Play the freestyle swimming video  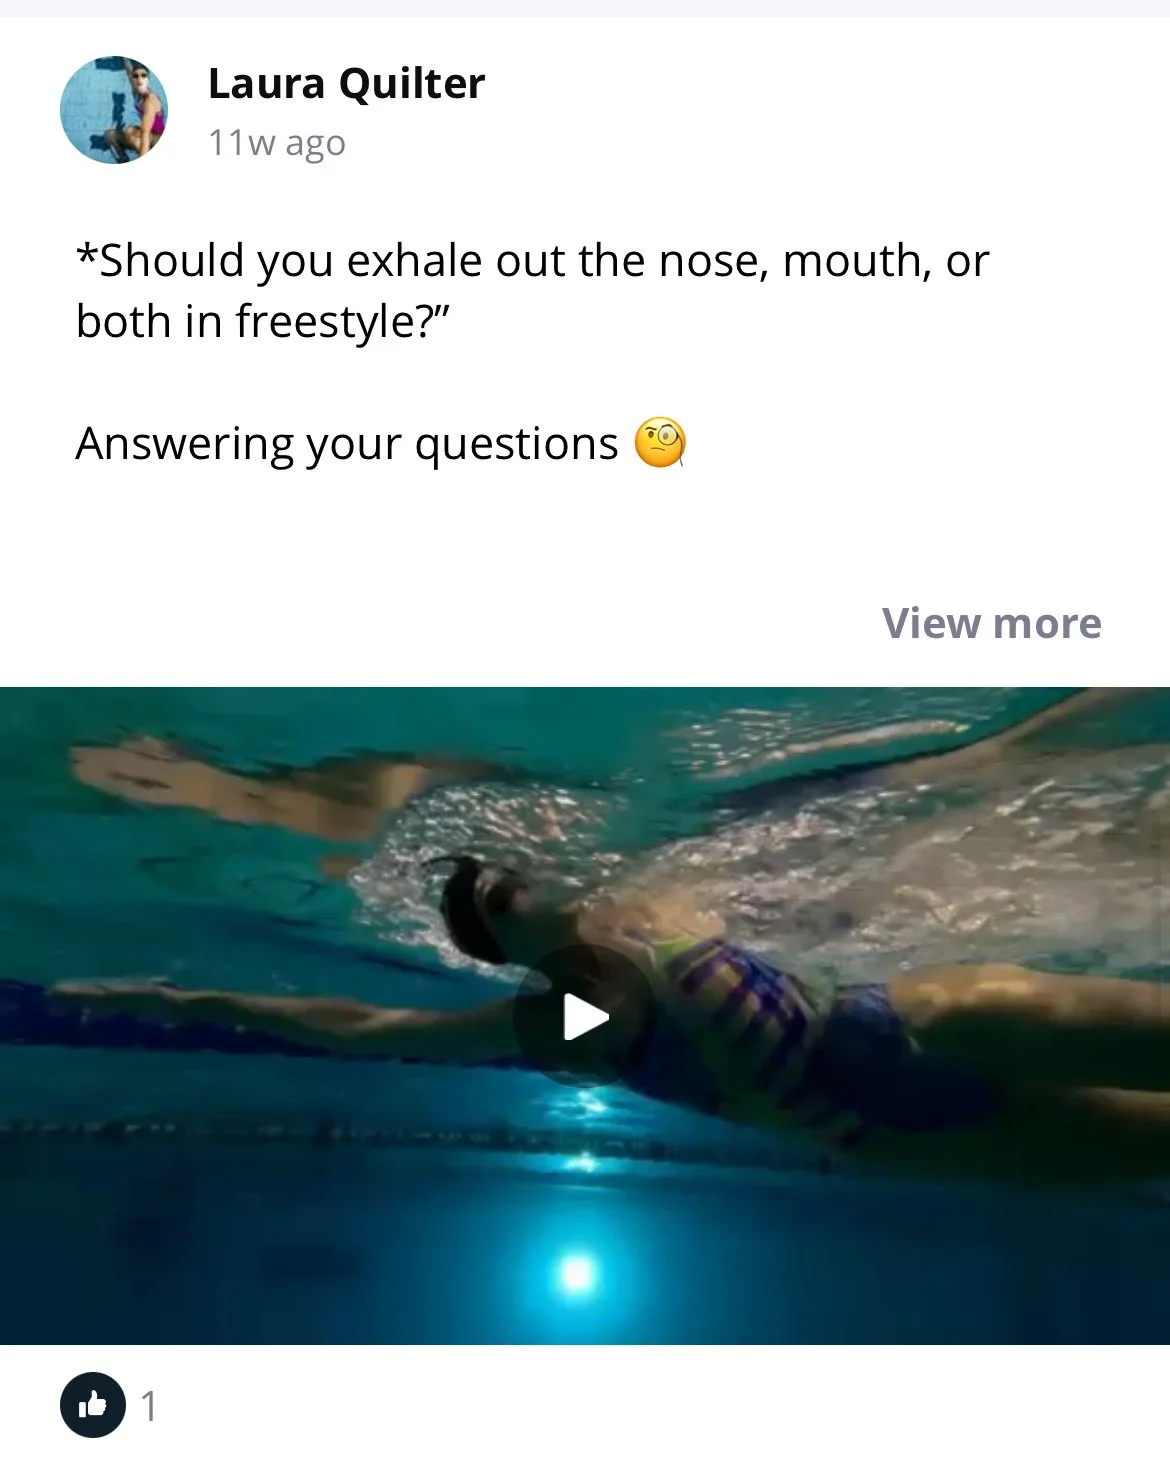[585, 1017]
